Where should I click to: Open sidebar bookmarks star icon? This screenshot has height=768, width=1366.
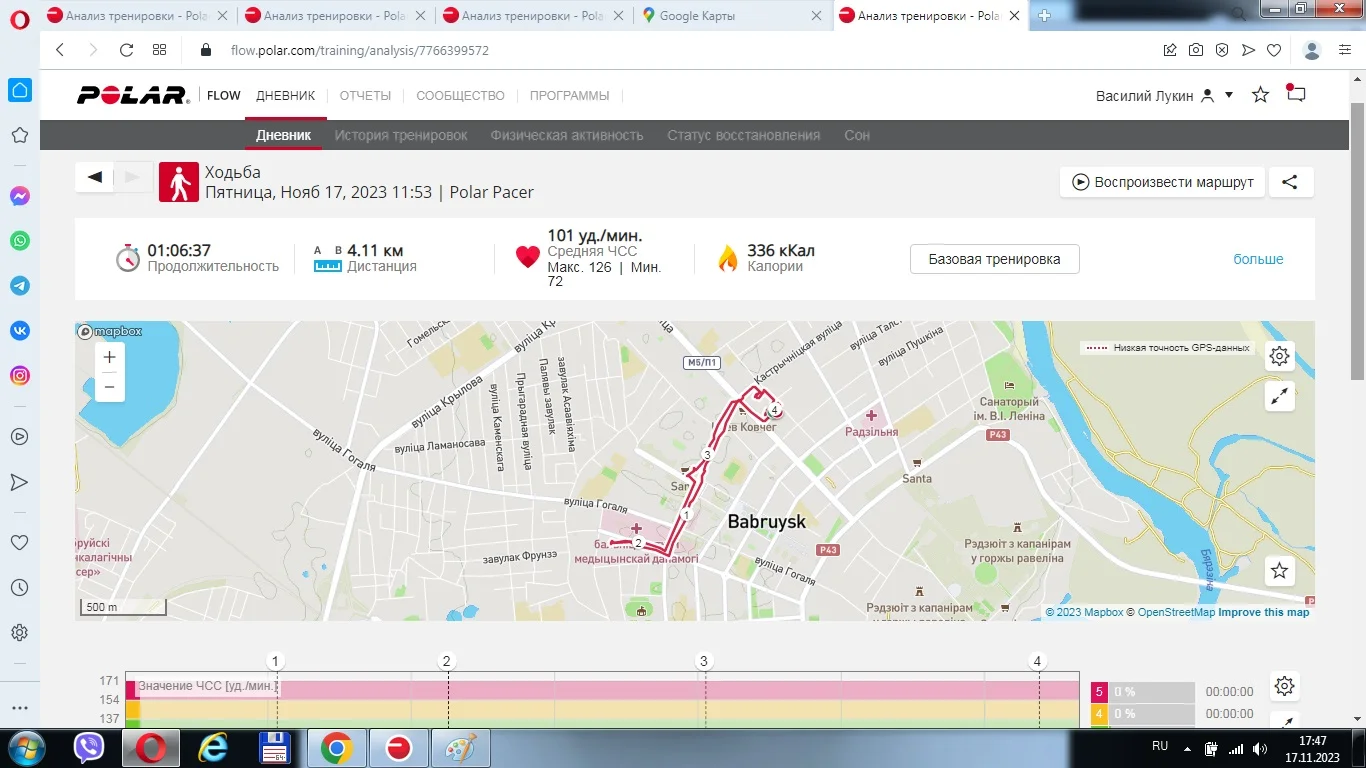point(19,135)
